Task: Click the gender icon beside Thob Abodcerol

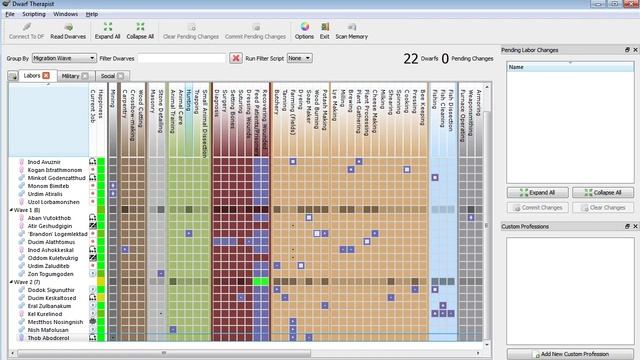Action: [22, 338]
